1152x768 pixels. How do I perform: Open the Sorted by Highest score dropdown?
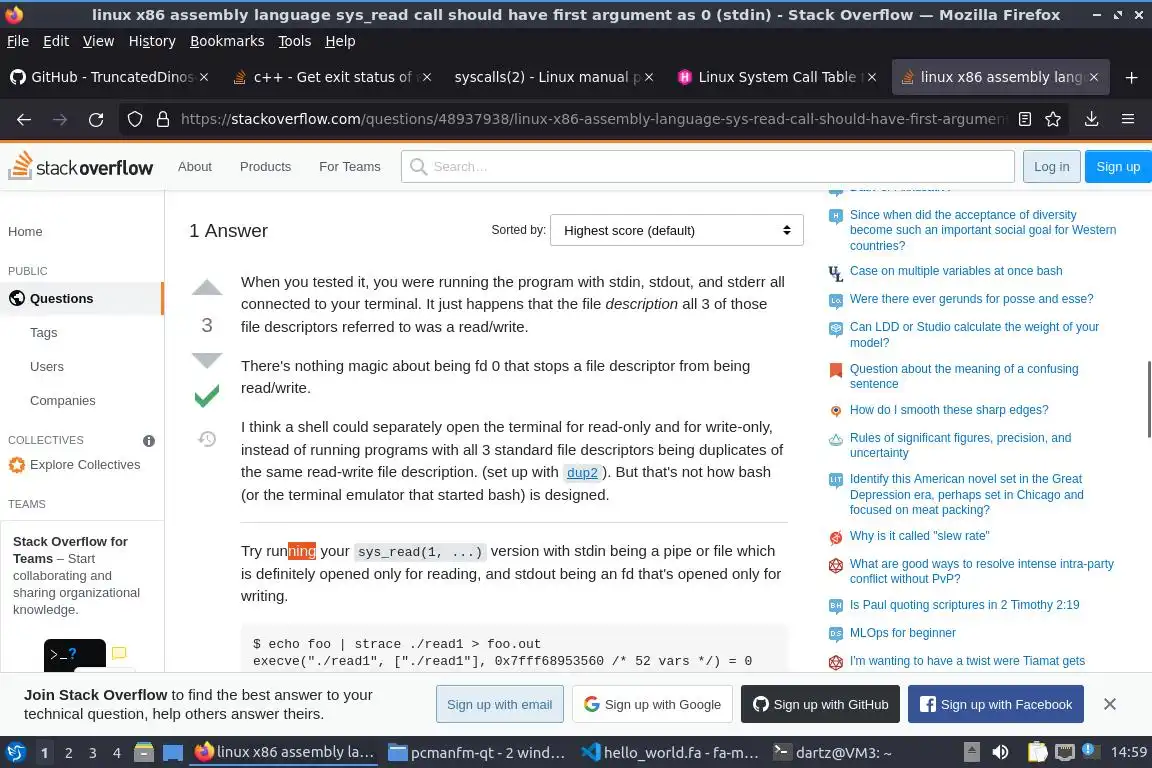(x=677, y=230)
